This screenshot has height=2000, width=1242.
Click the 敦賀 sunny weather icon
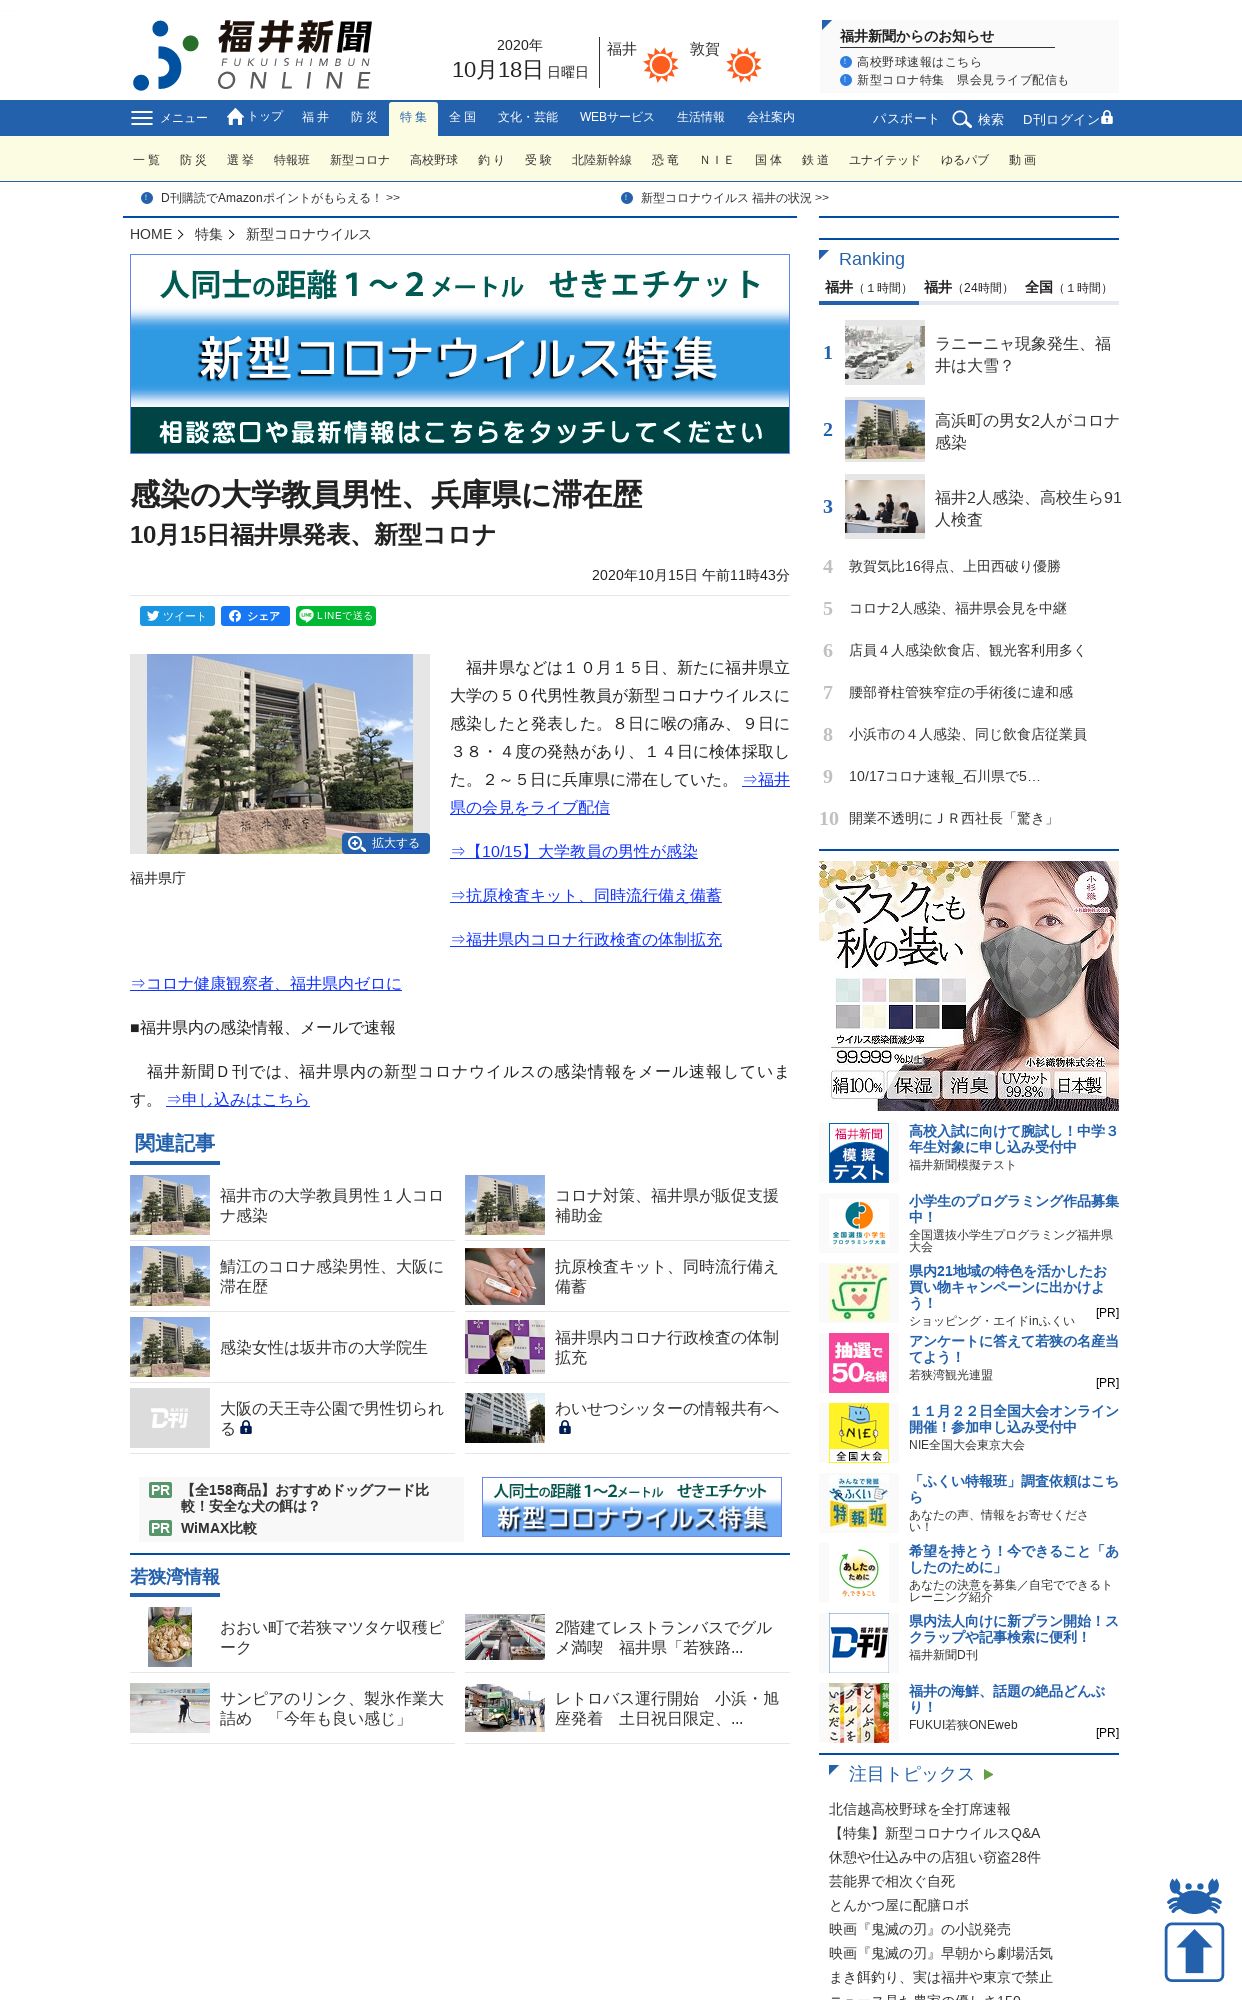click(744, 65)
